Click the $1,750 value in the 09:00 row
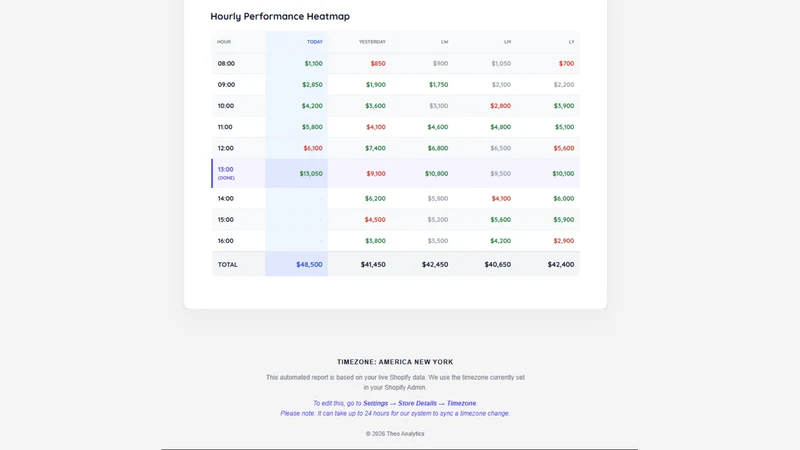800x450 pixels. 438,85
